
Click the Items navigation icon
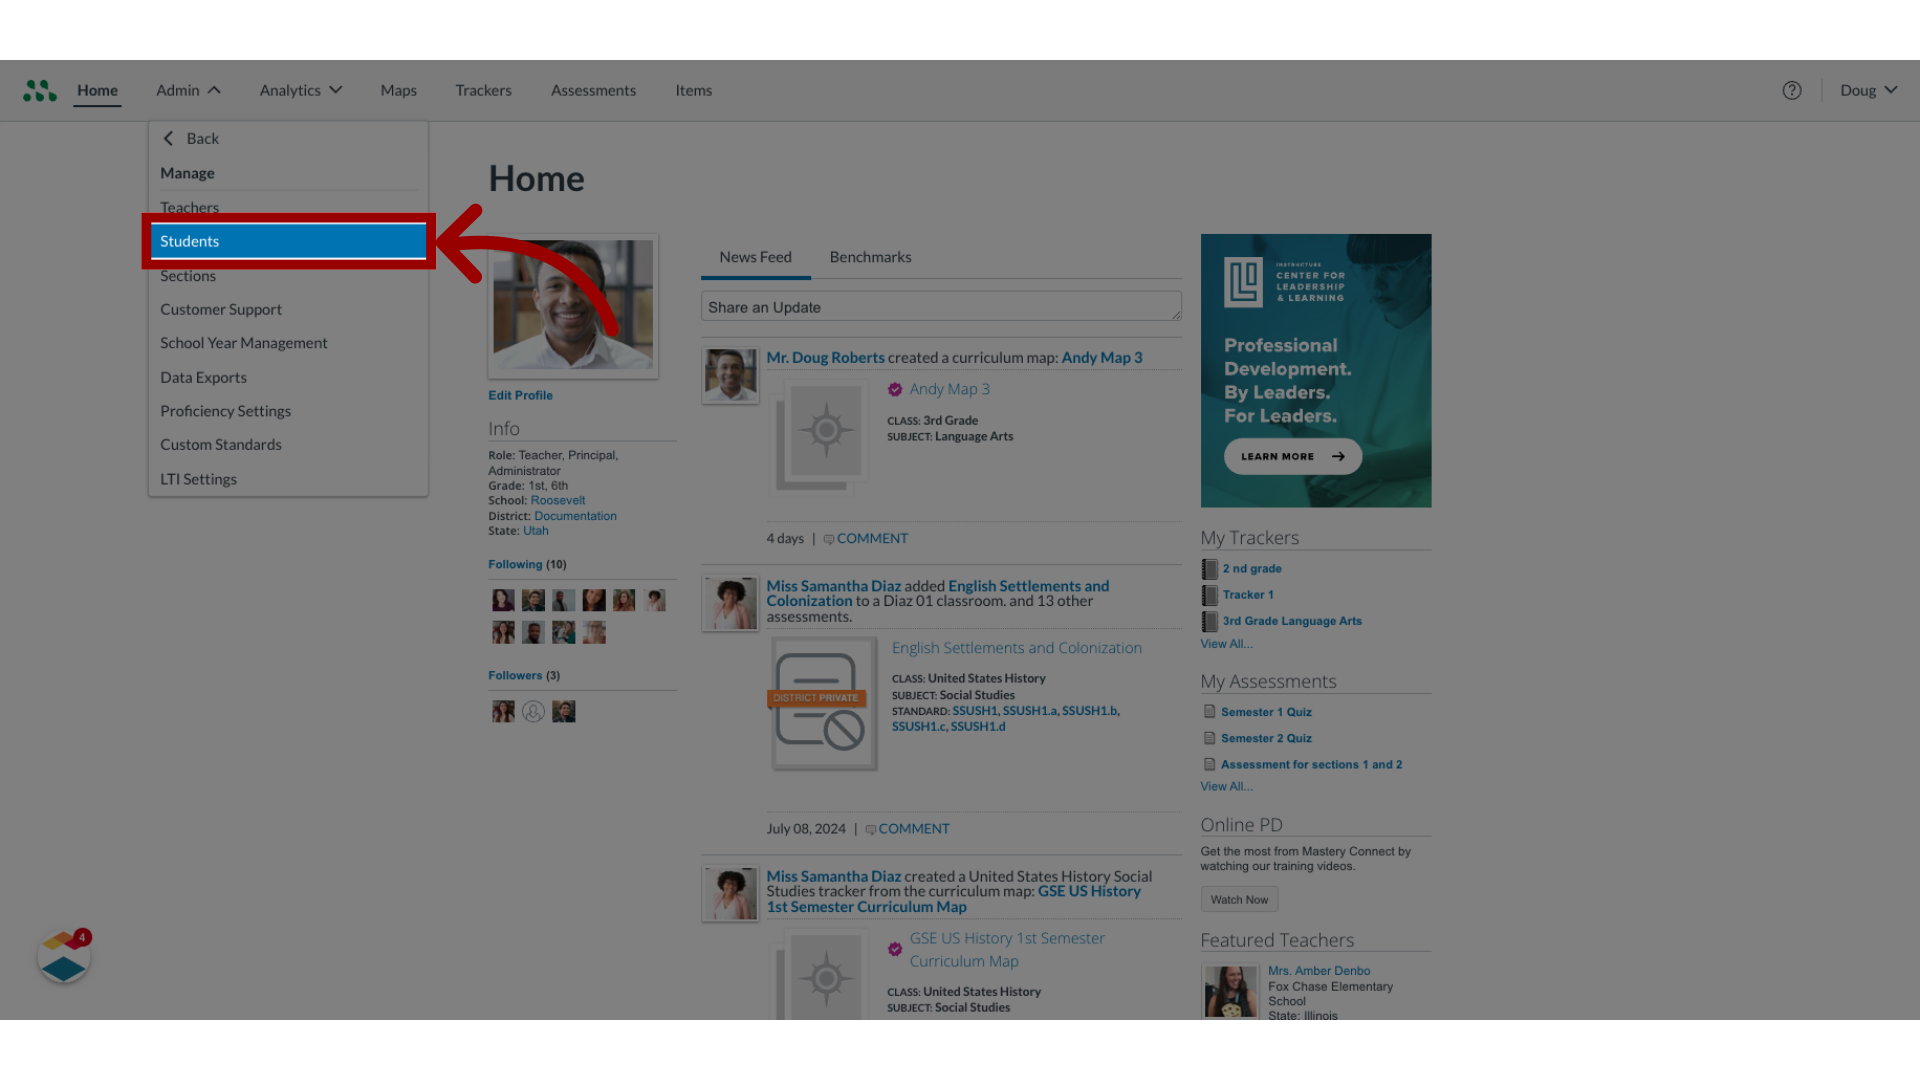(694, 90)
